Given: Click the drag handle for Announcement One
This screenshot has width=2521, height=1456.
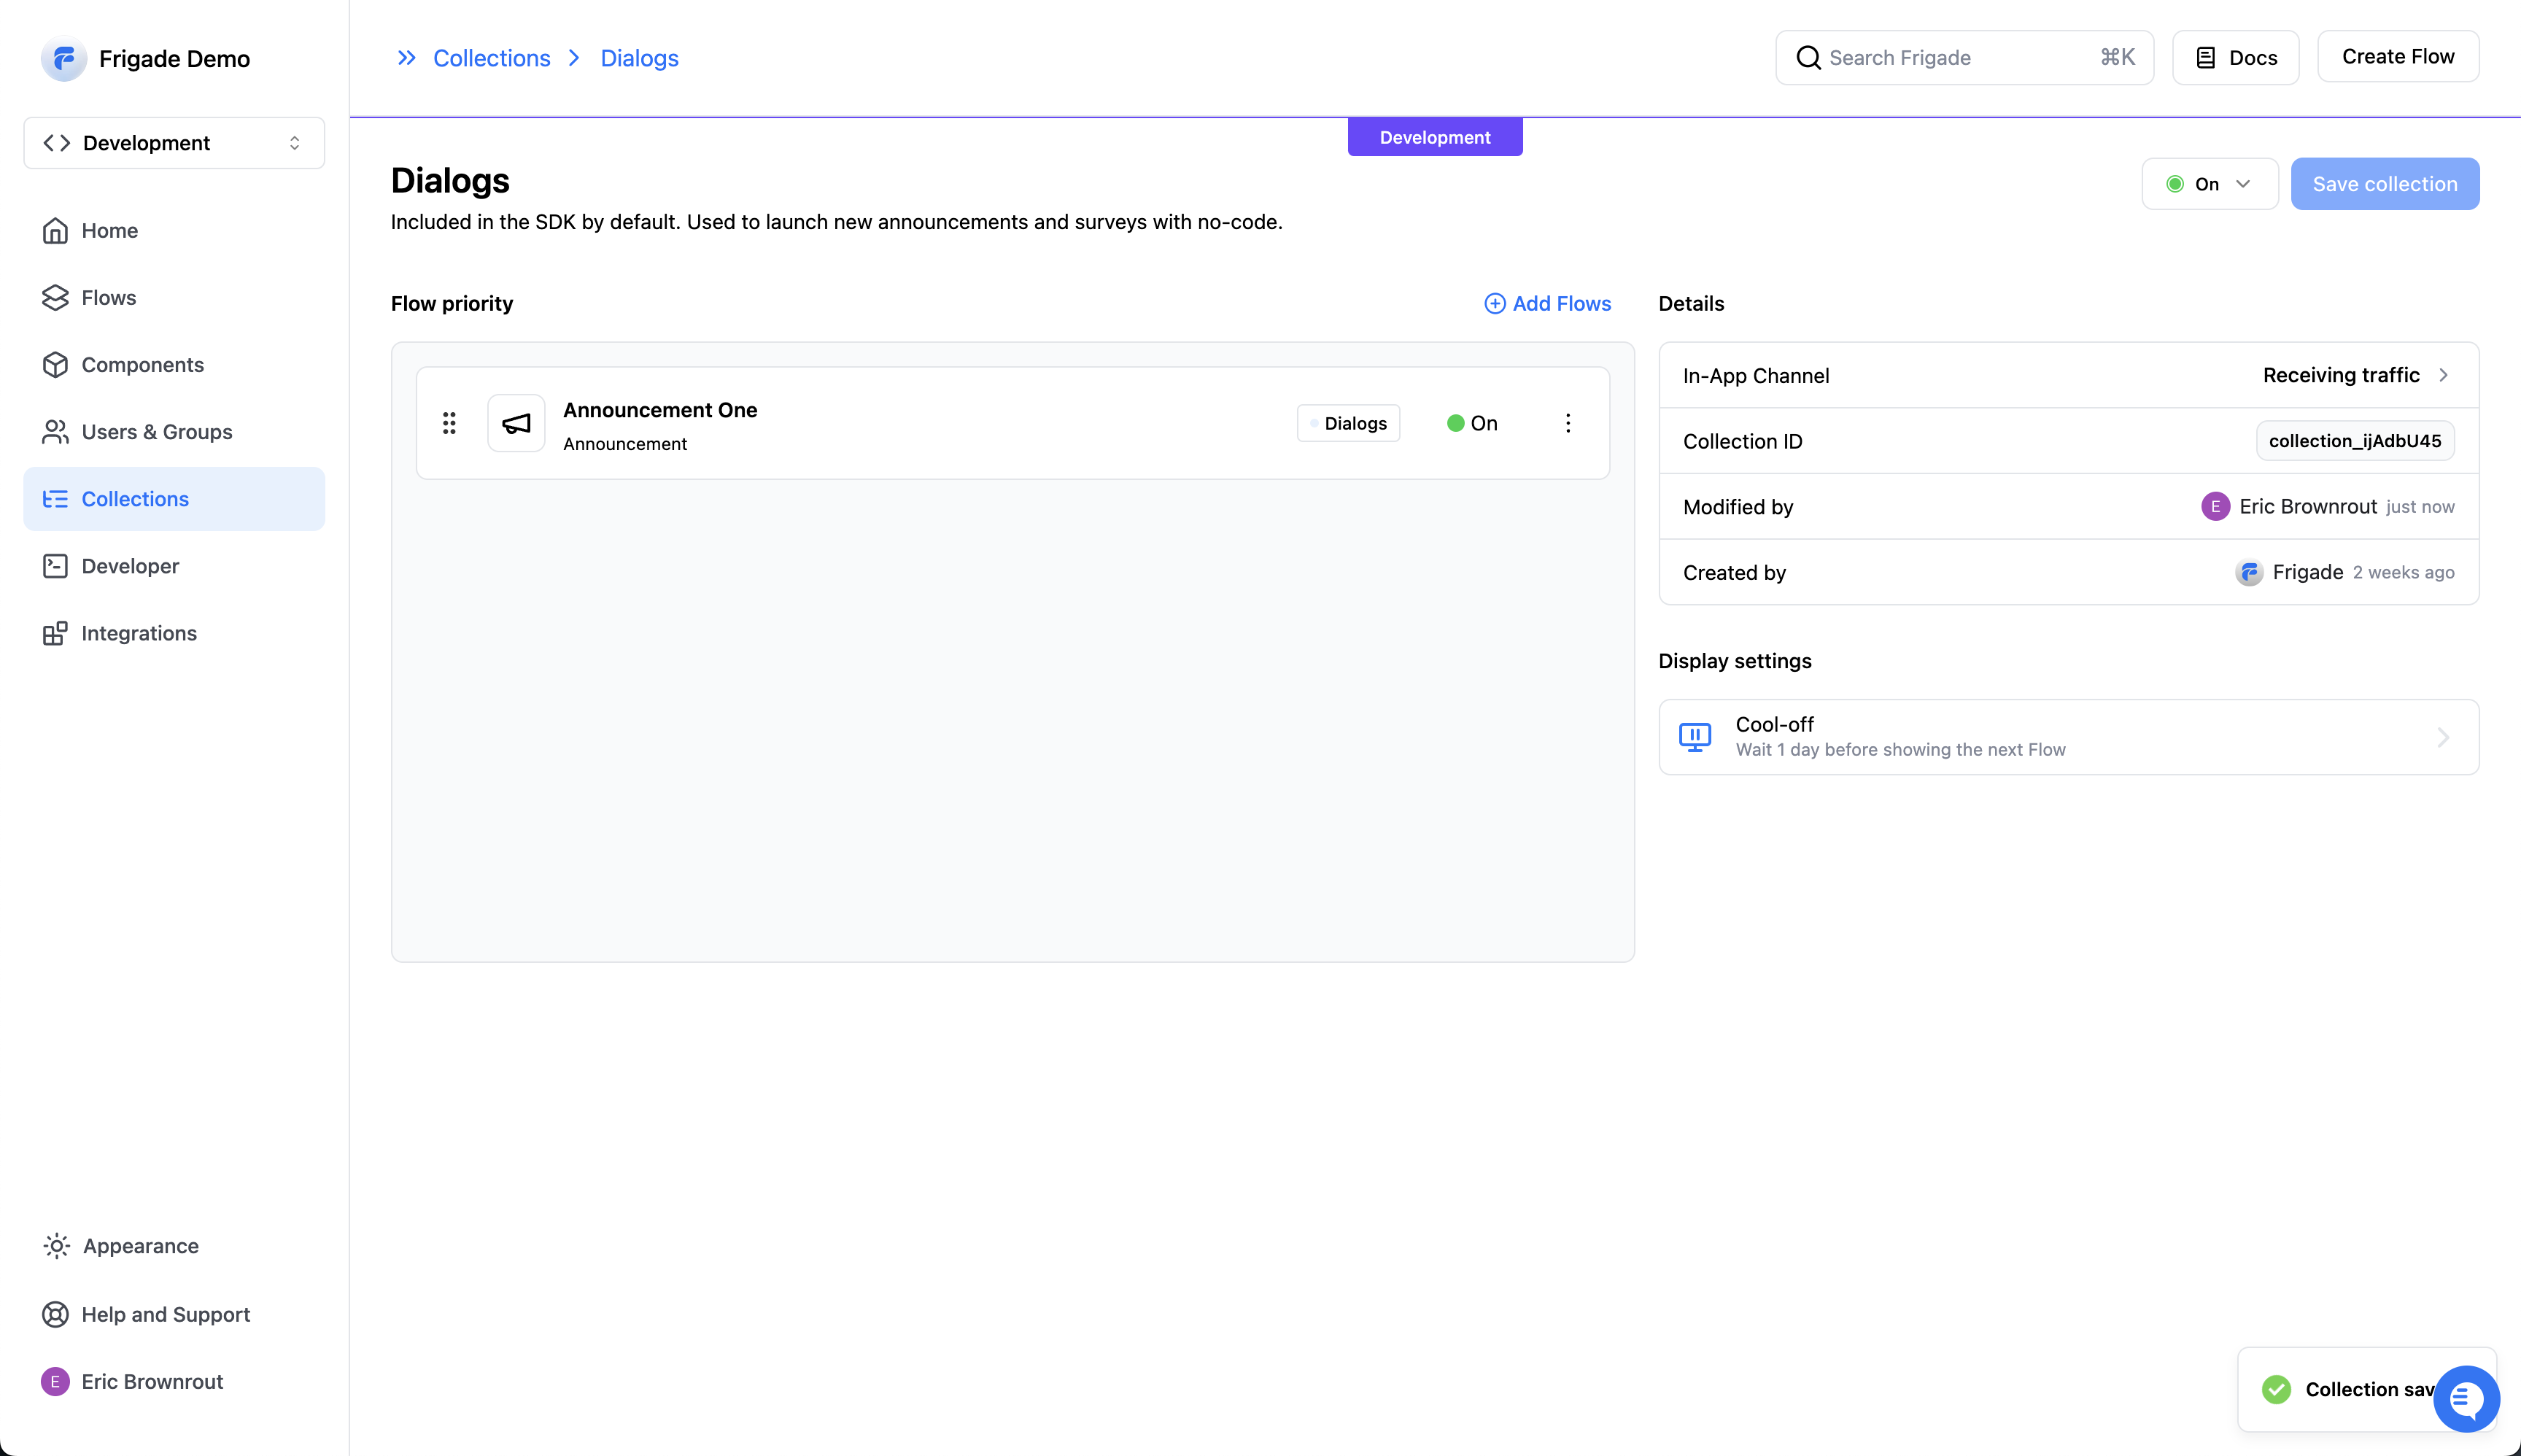Looking at the screenshot, I should point(449,423).
